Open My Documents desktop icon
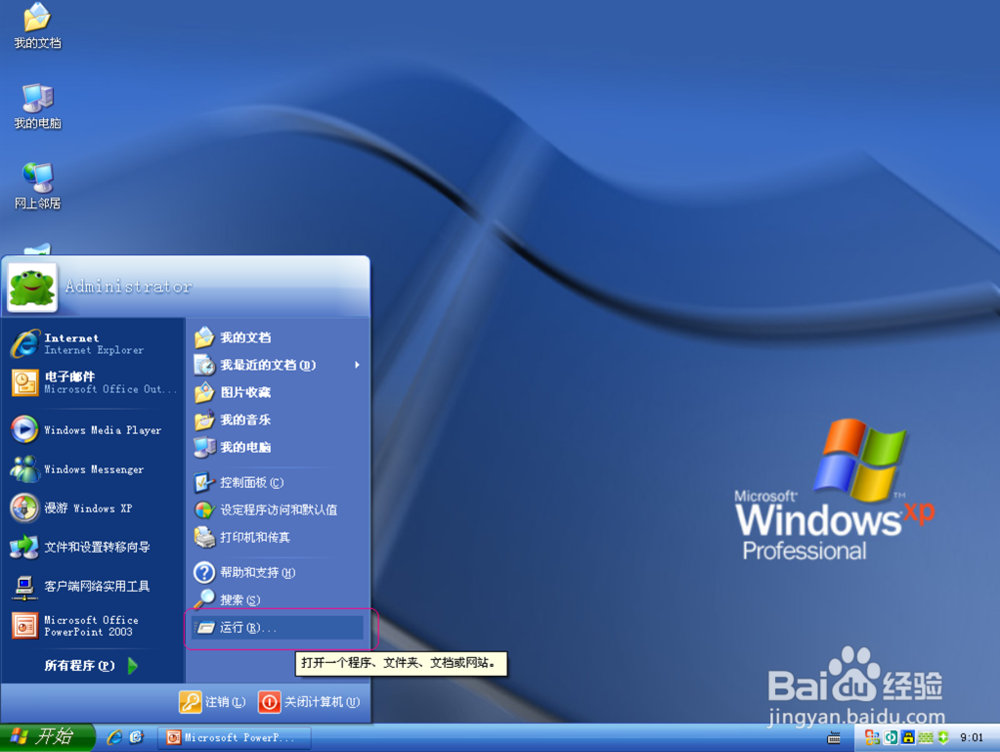 point(37,26)
